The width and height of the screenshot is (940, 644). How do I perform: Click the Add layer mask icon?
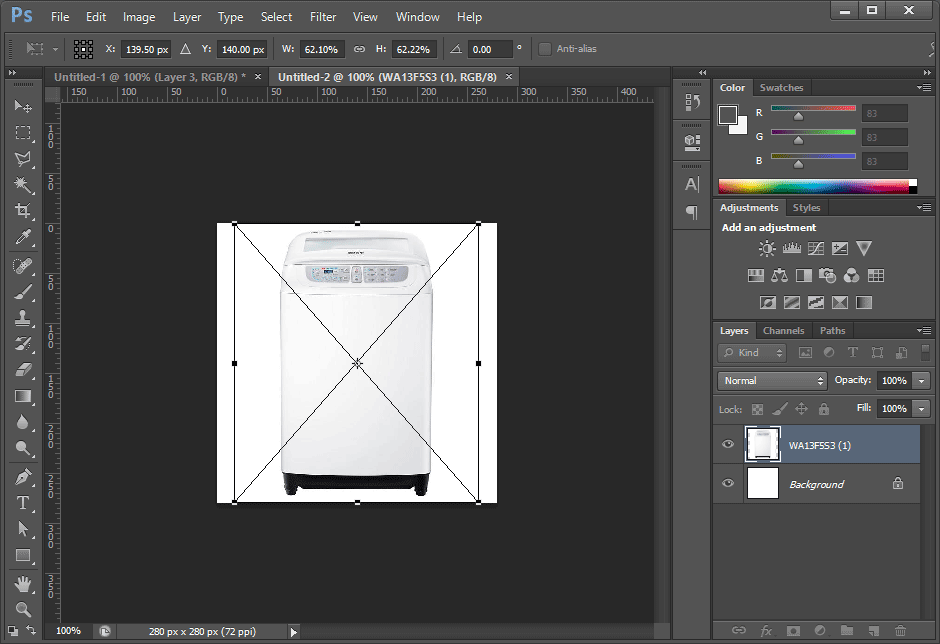click(793, 631)
